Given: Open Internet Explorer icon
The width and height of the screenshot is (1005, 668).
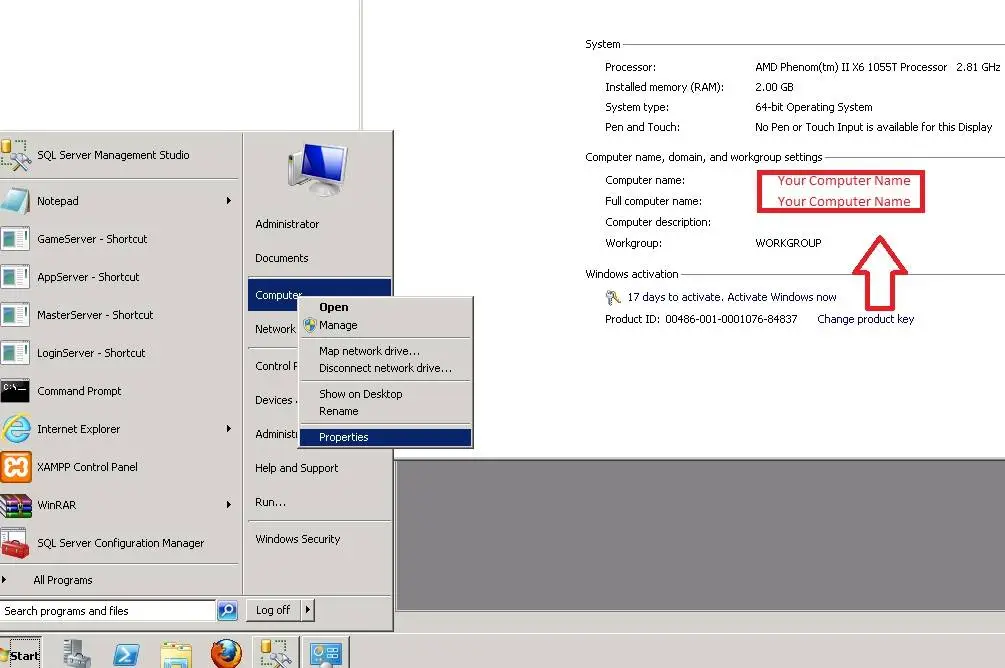Looking at the screenshot, I should point(15,429).
